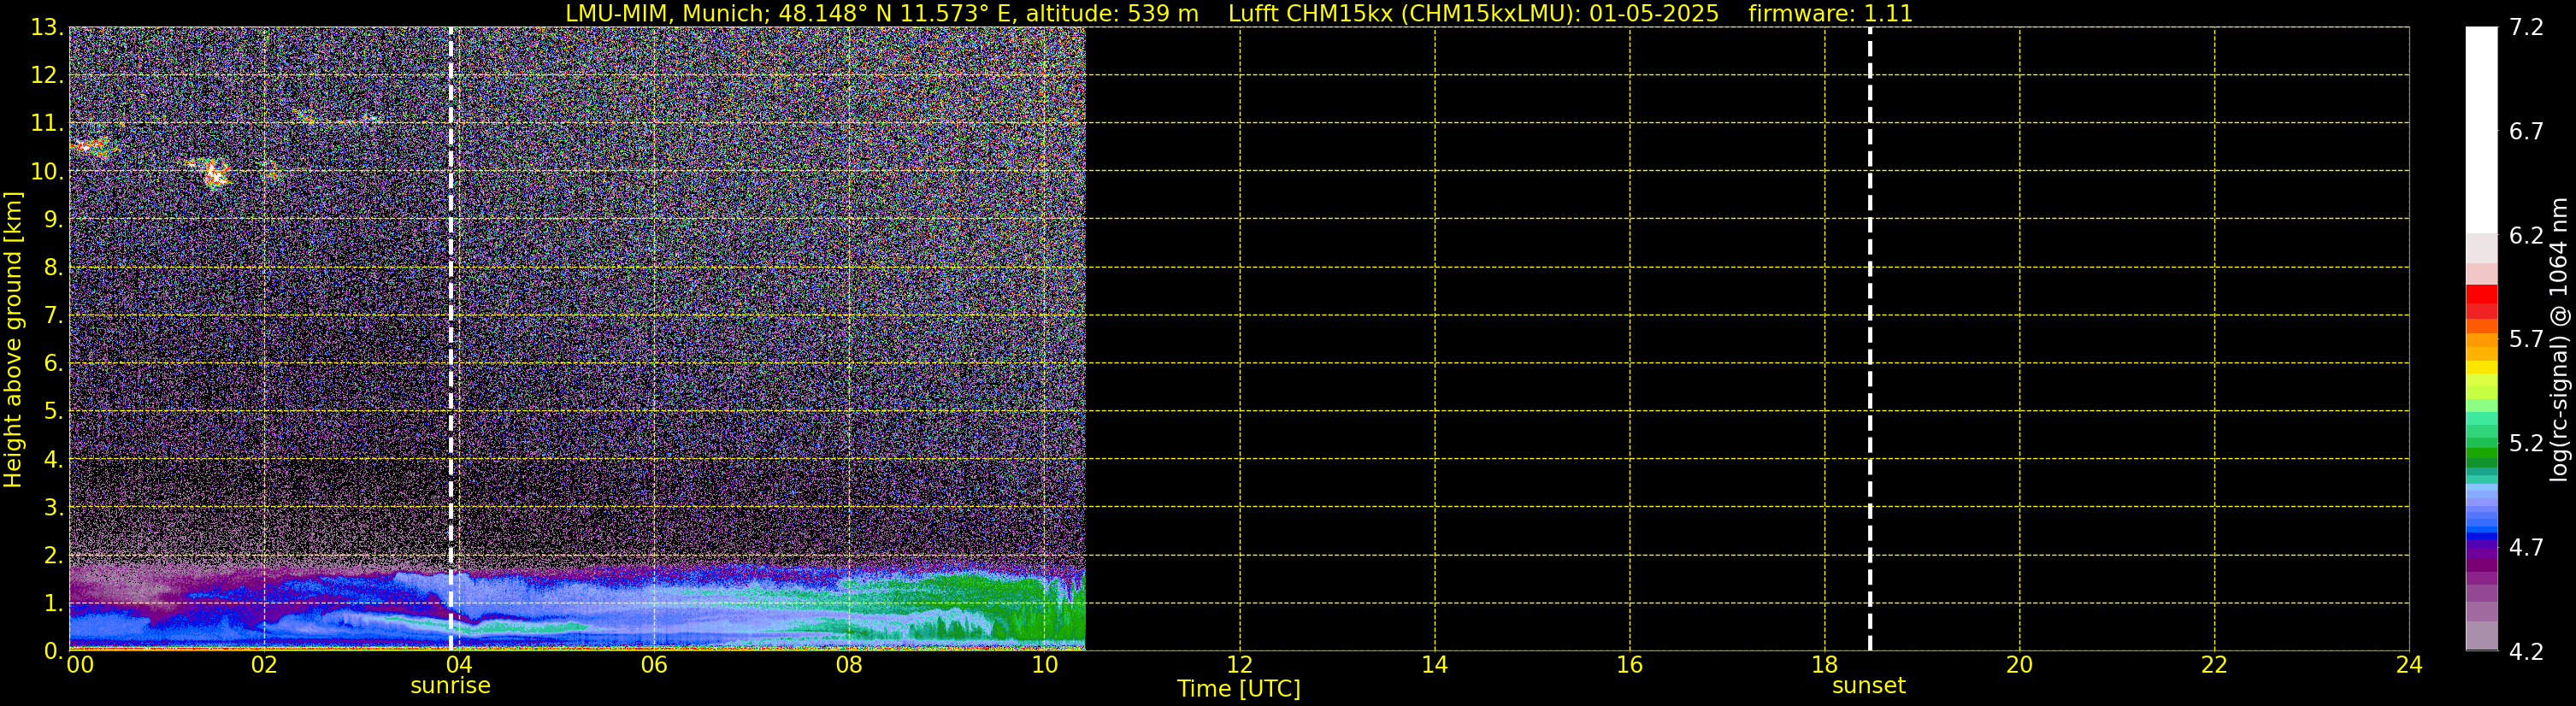Click the '12' tick on the time axis
The width and height of the screenshot is (2576, 706).
(1239, 665)
